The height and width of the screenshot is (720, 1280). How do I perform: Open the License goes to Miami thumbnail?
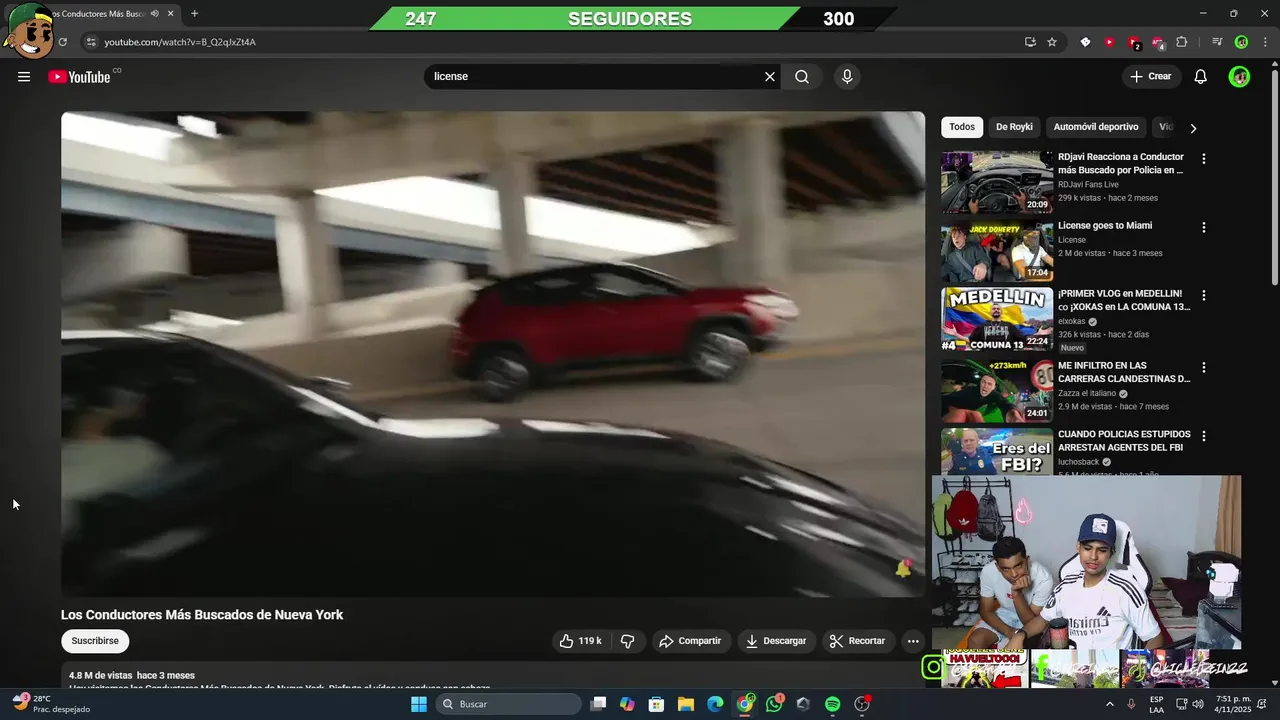(996, 250)
